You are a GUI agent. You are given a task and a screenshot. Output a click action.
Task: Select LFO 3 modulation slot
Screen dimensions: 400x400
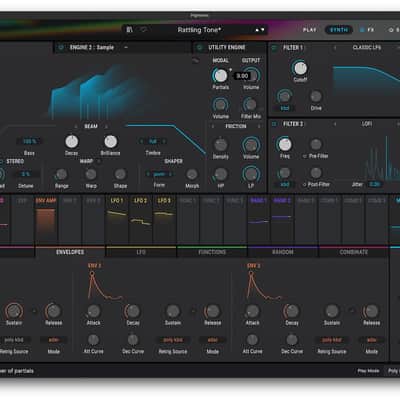[164, 220]
